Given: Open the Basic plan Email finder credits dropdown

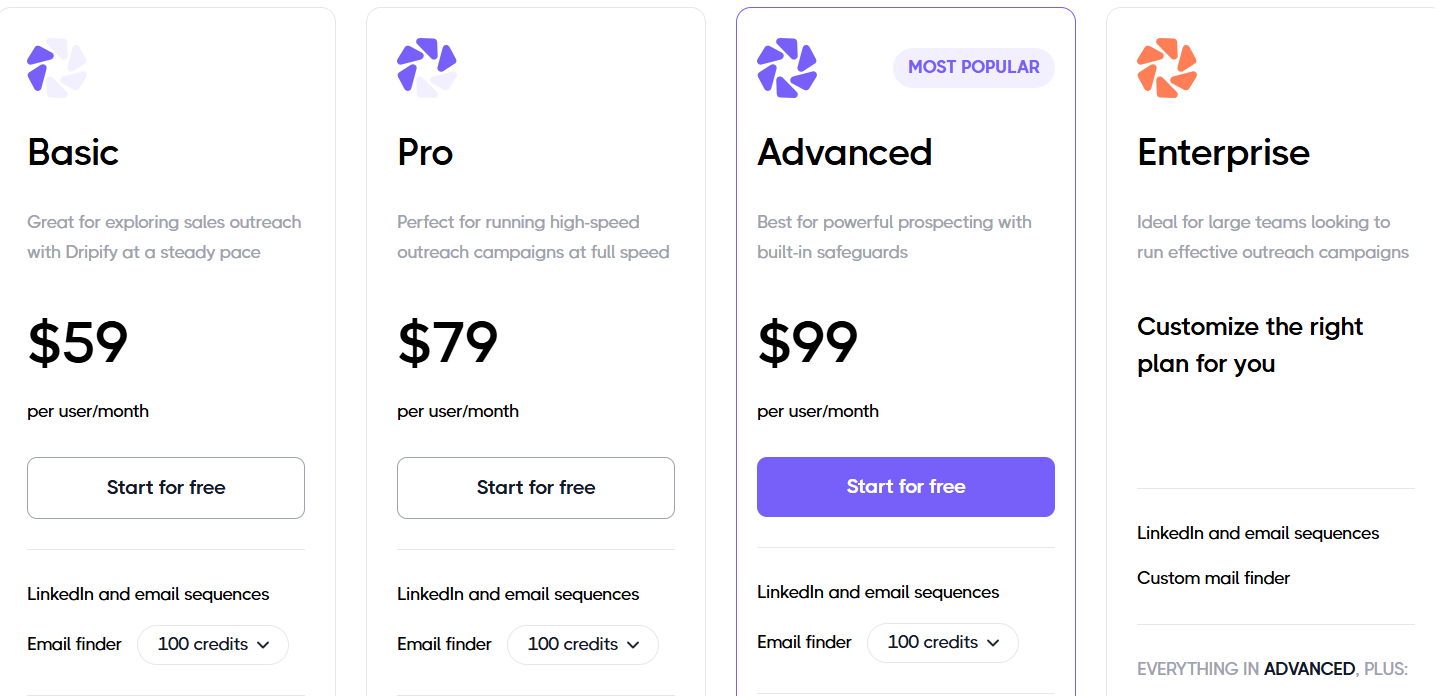Looking at the screenshot, I should tap(212, 645).
